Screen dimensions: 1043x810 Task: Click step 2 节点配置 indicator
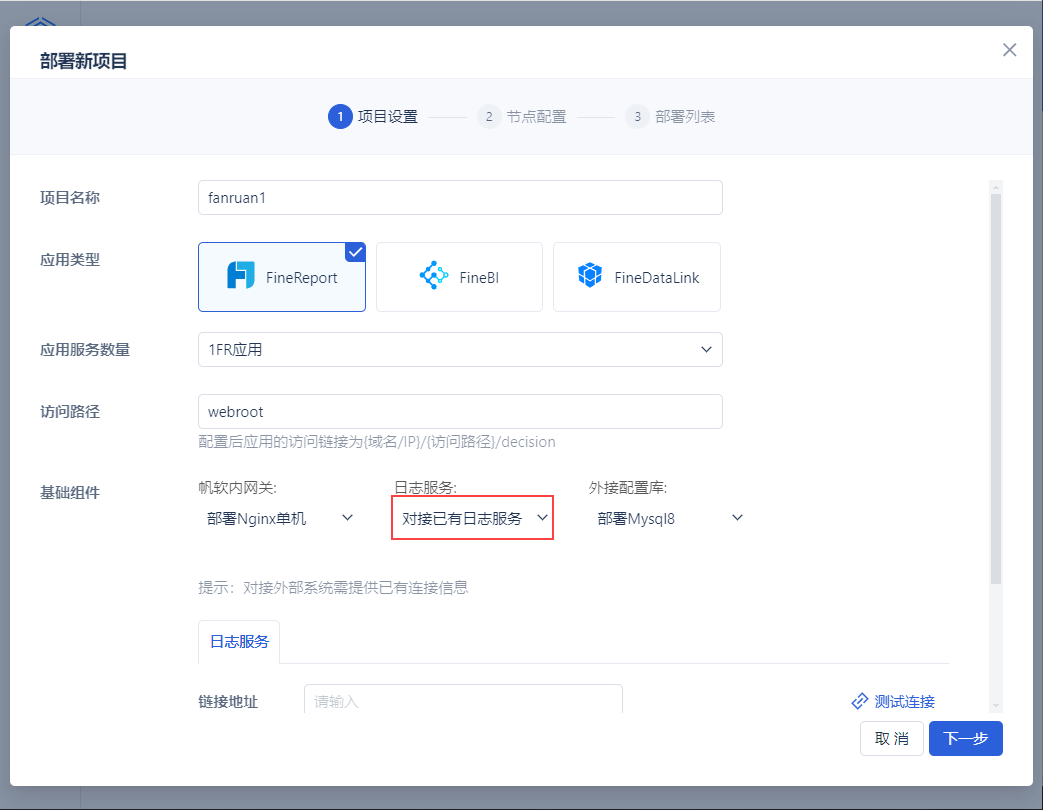point(522,116)
